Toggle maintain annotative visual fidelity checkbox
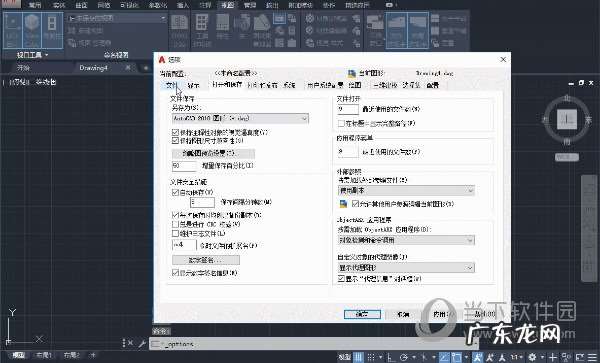Screen dimensions: 600x363 tap(175, 132)
